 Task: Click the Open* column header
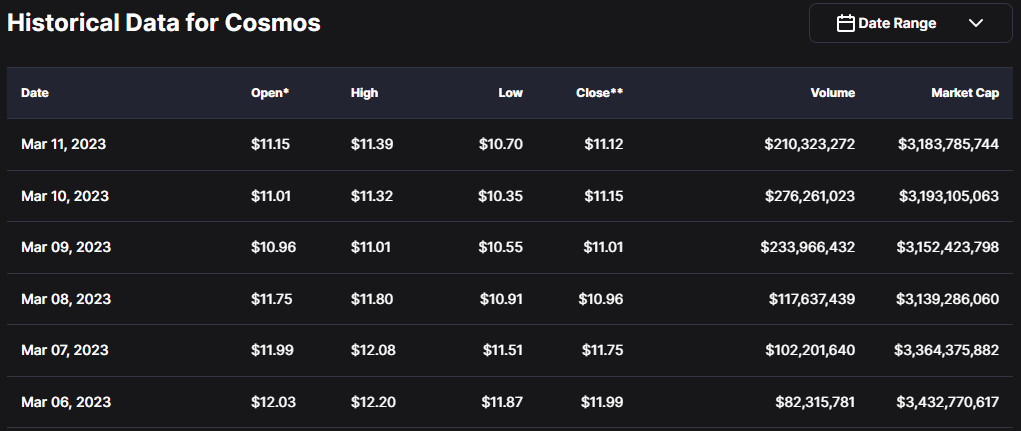point(270,93)
